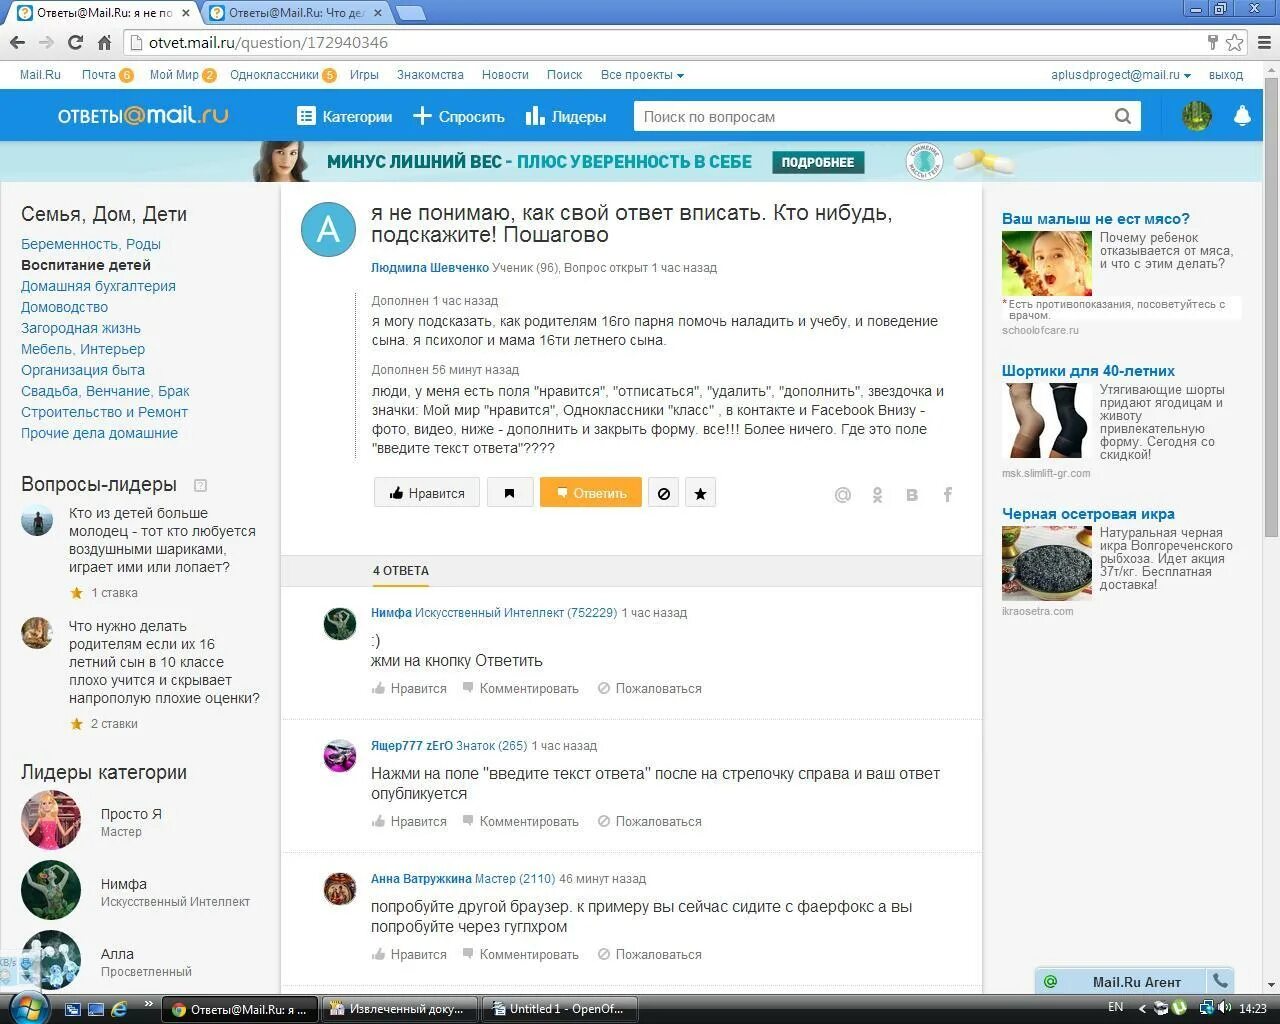Bookmark this page with the star icon
This screenshot has width=1280, height=1024.
tap(1235, 42)
